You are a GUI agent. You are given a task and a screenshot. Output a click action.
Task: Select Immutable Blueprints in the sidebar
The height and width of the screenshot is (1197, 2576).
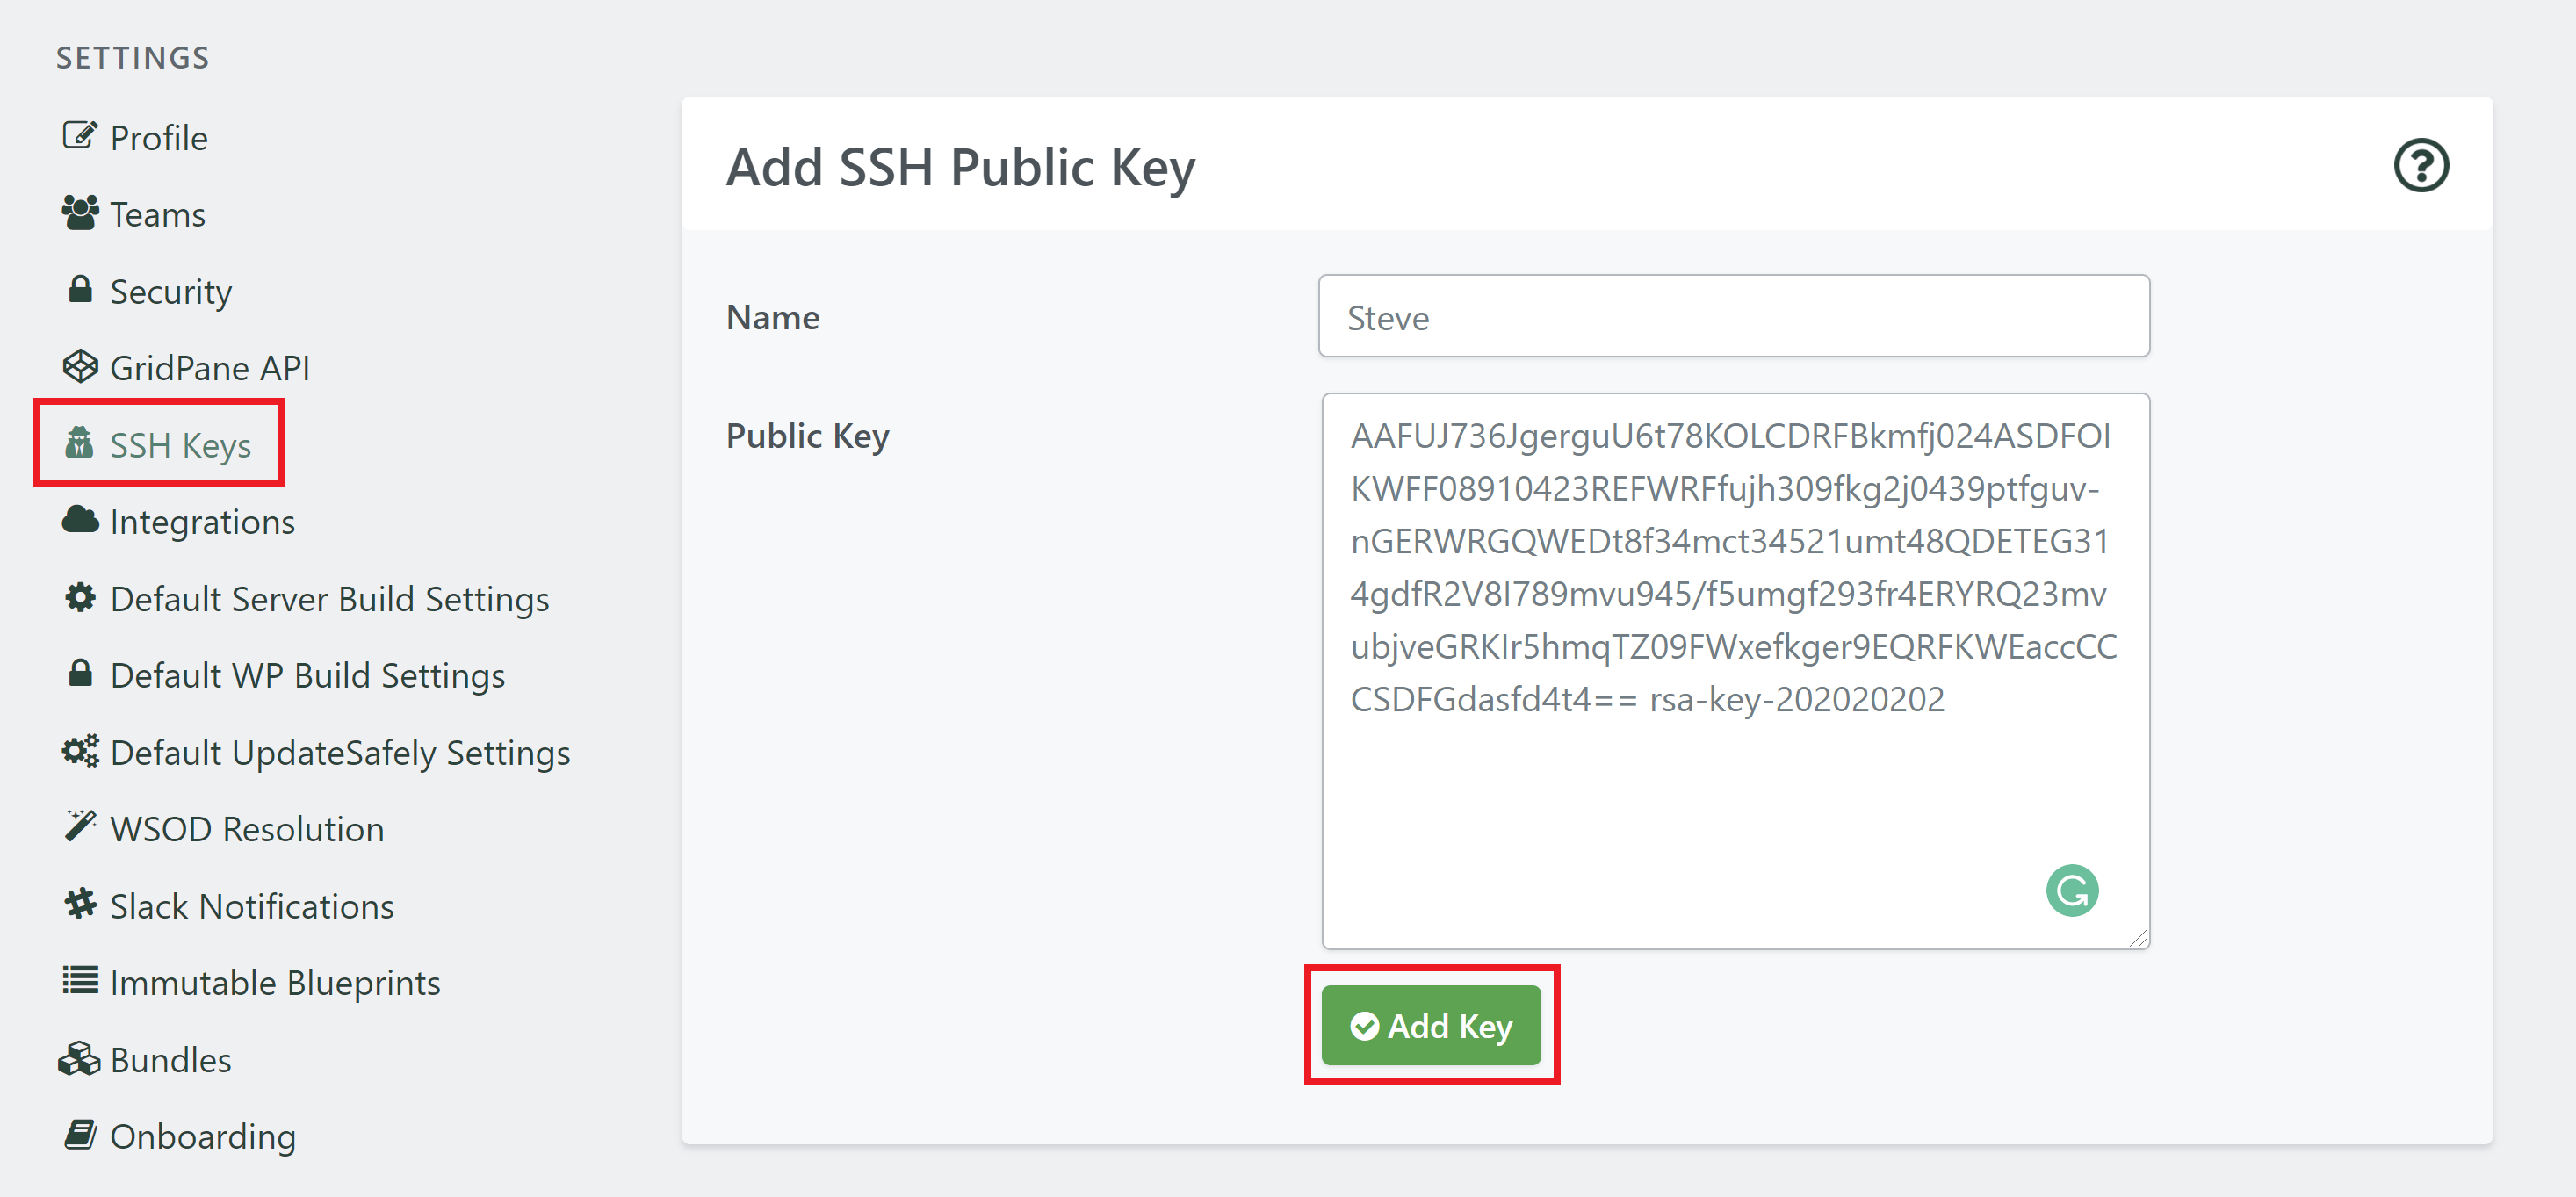275,982
